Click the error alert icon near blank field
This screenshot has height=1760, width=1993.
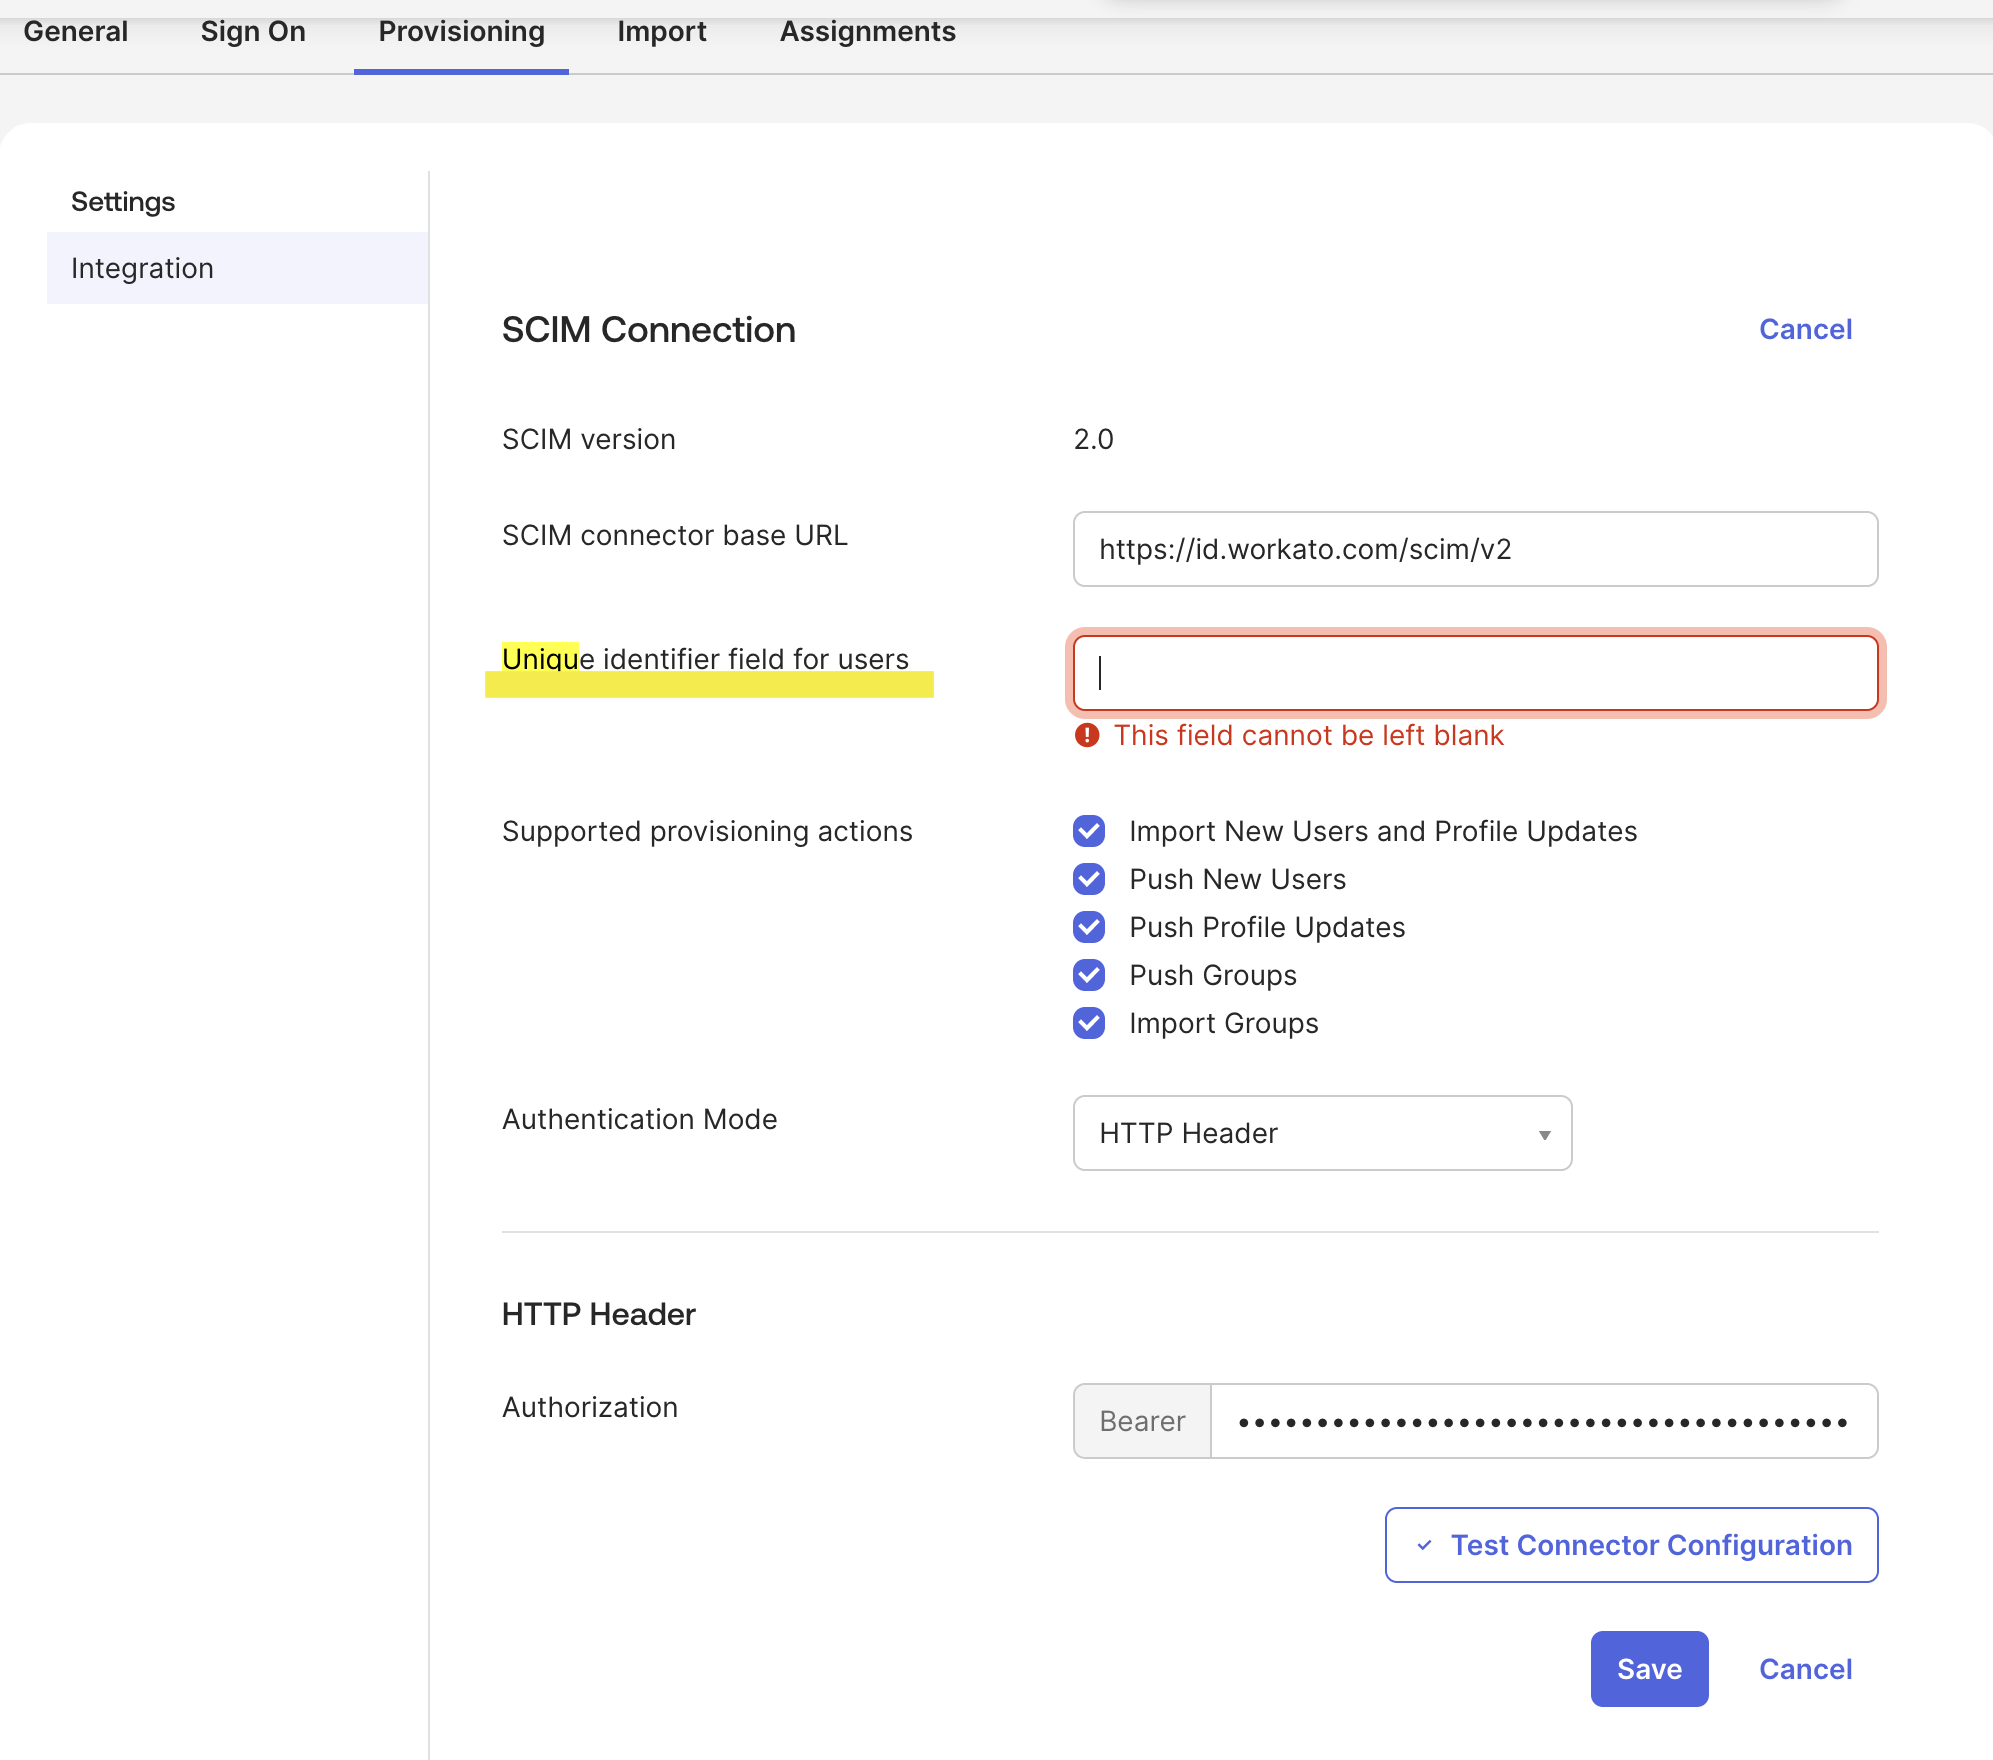tap(1087, 735)
